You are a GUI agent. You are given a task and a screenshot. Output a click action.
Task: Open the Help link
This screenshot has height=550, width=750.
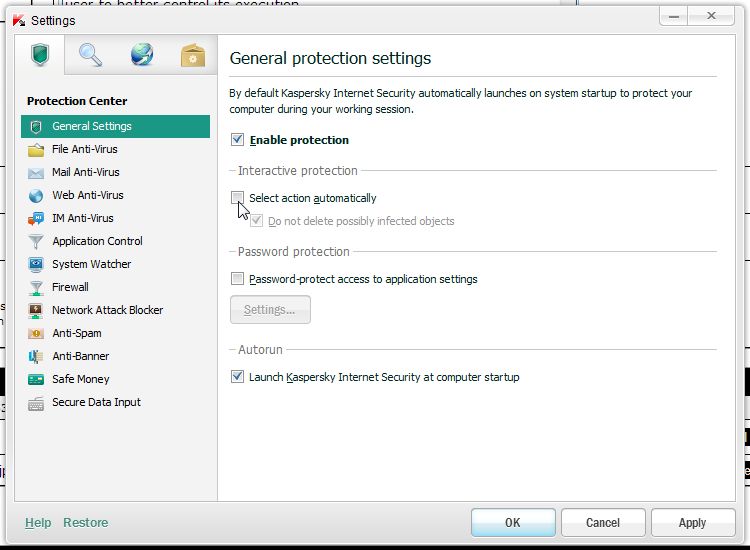(38, 523)
